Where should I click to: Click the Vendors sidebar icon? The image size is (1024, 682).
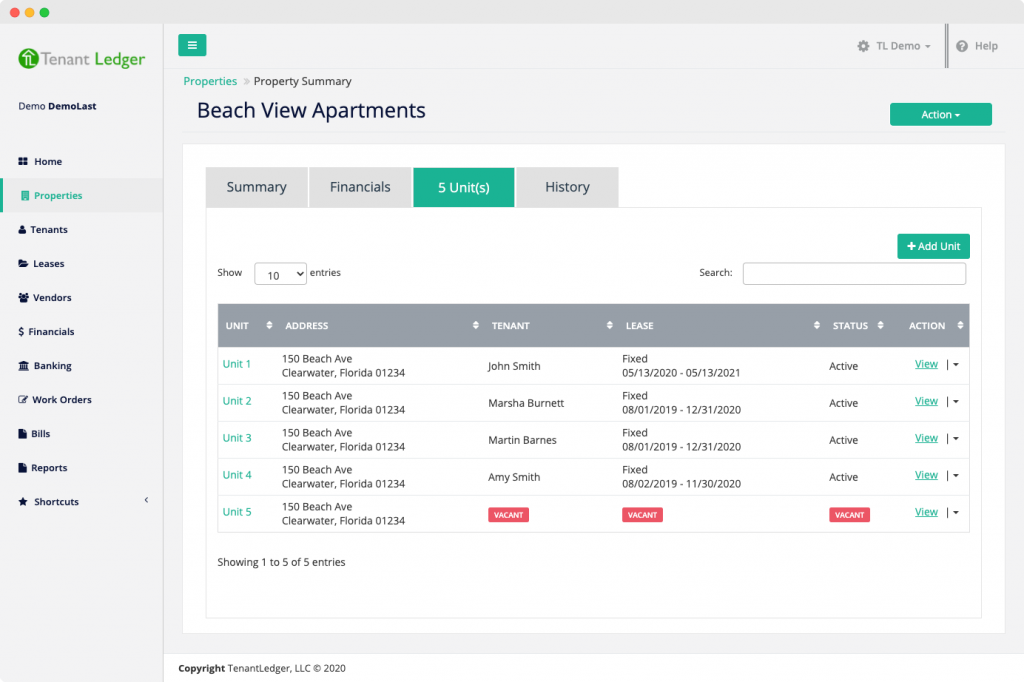tap(25, 297)
